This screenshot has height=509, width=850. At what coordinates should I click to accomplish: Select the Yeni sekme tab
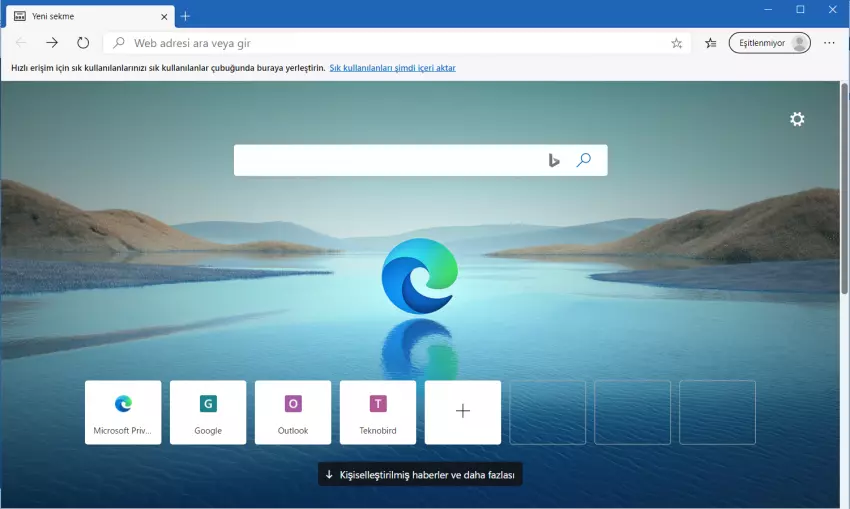(85, 16)
